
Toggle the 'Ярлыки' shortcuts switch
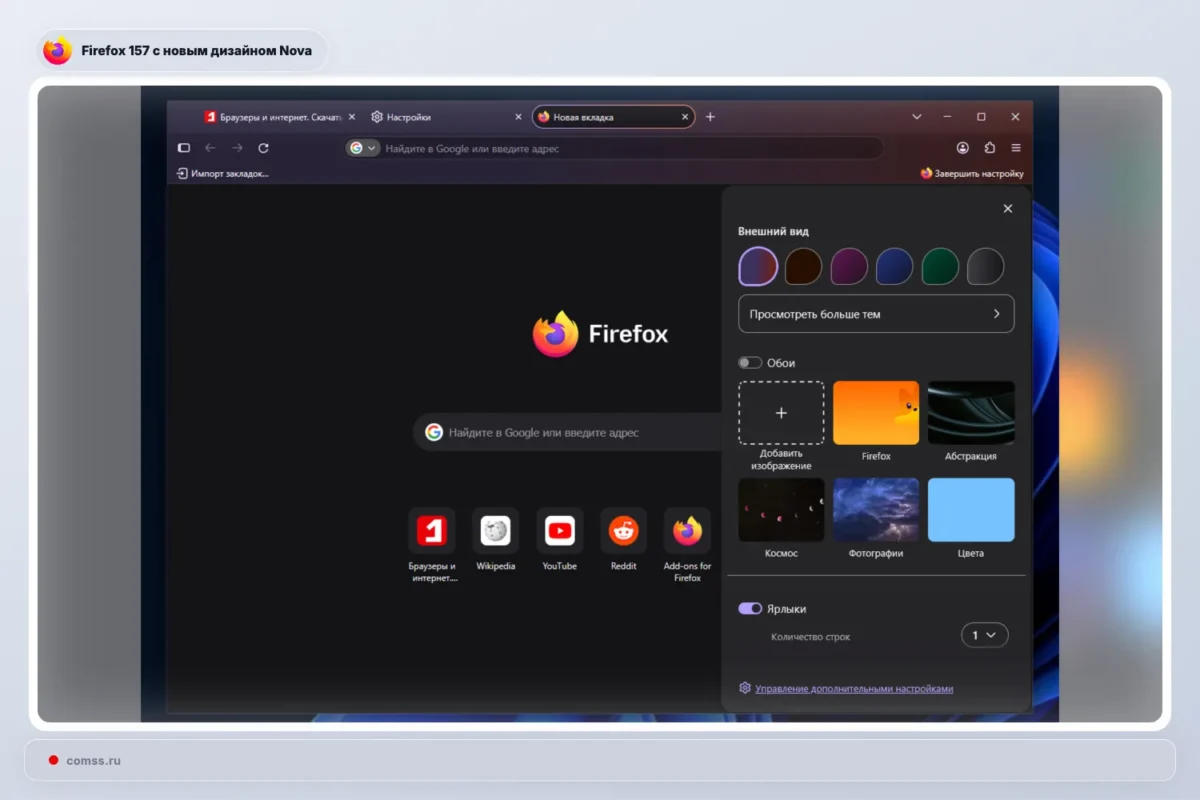click(750, 608)
